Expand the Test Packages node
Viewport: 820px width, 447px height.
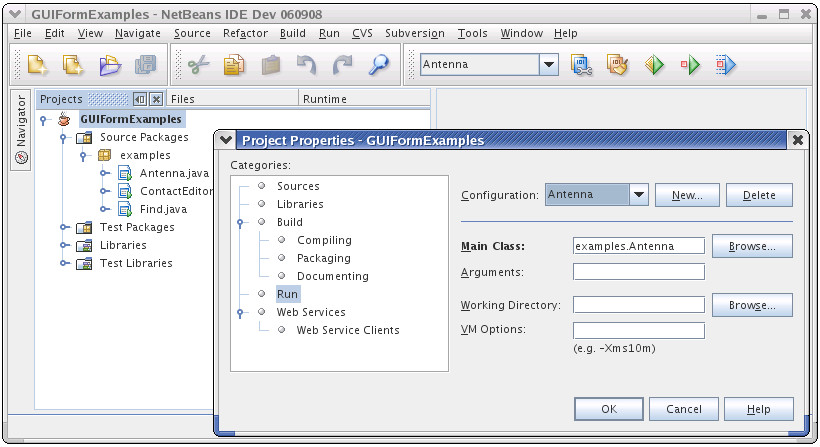pyautogui.click(x=63, y=227)
